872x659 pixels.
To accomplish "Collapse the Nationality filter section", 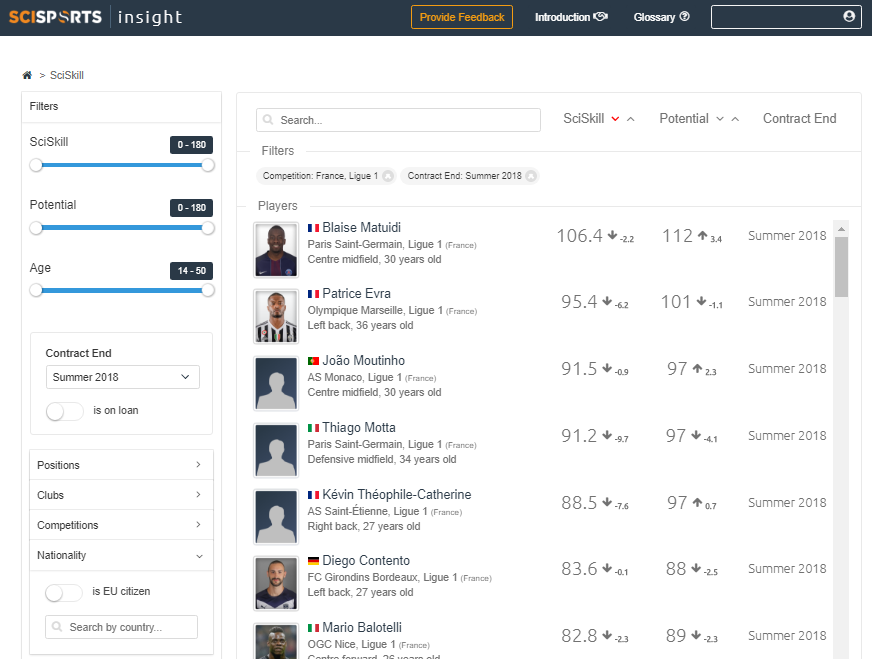I will [x=121, y=556].
